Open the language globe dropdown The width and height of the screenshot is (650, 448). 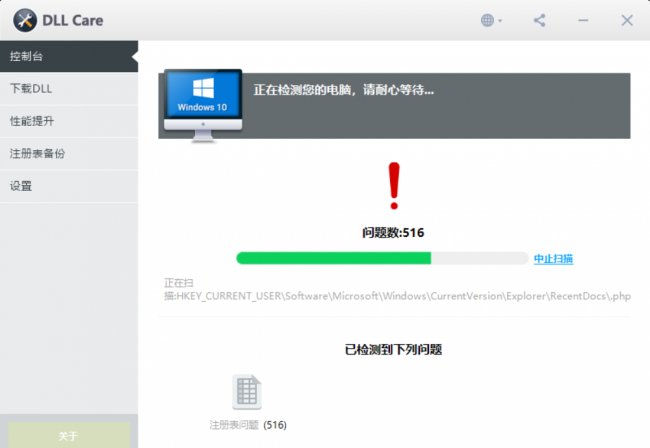click(491, 20)
